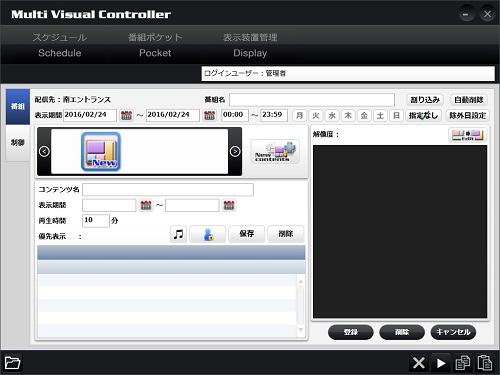500x375 pixels.
Task: Click the paste clipboard icon
Action: [484, 363]
